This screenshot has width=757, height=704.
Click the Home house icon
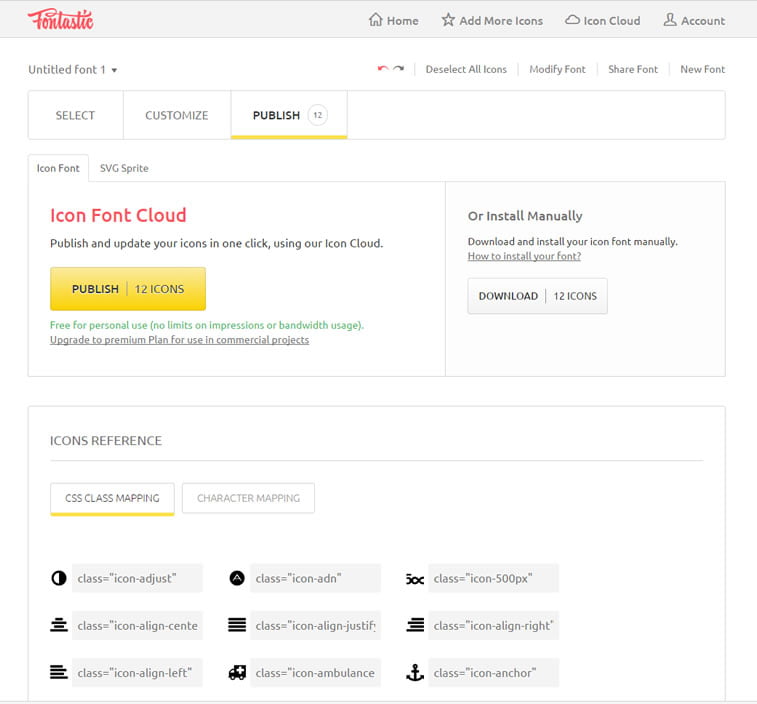tap(376, 20)
